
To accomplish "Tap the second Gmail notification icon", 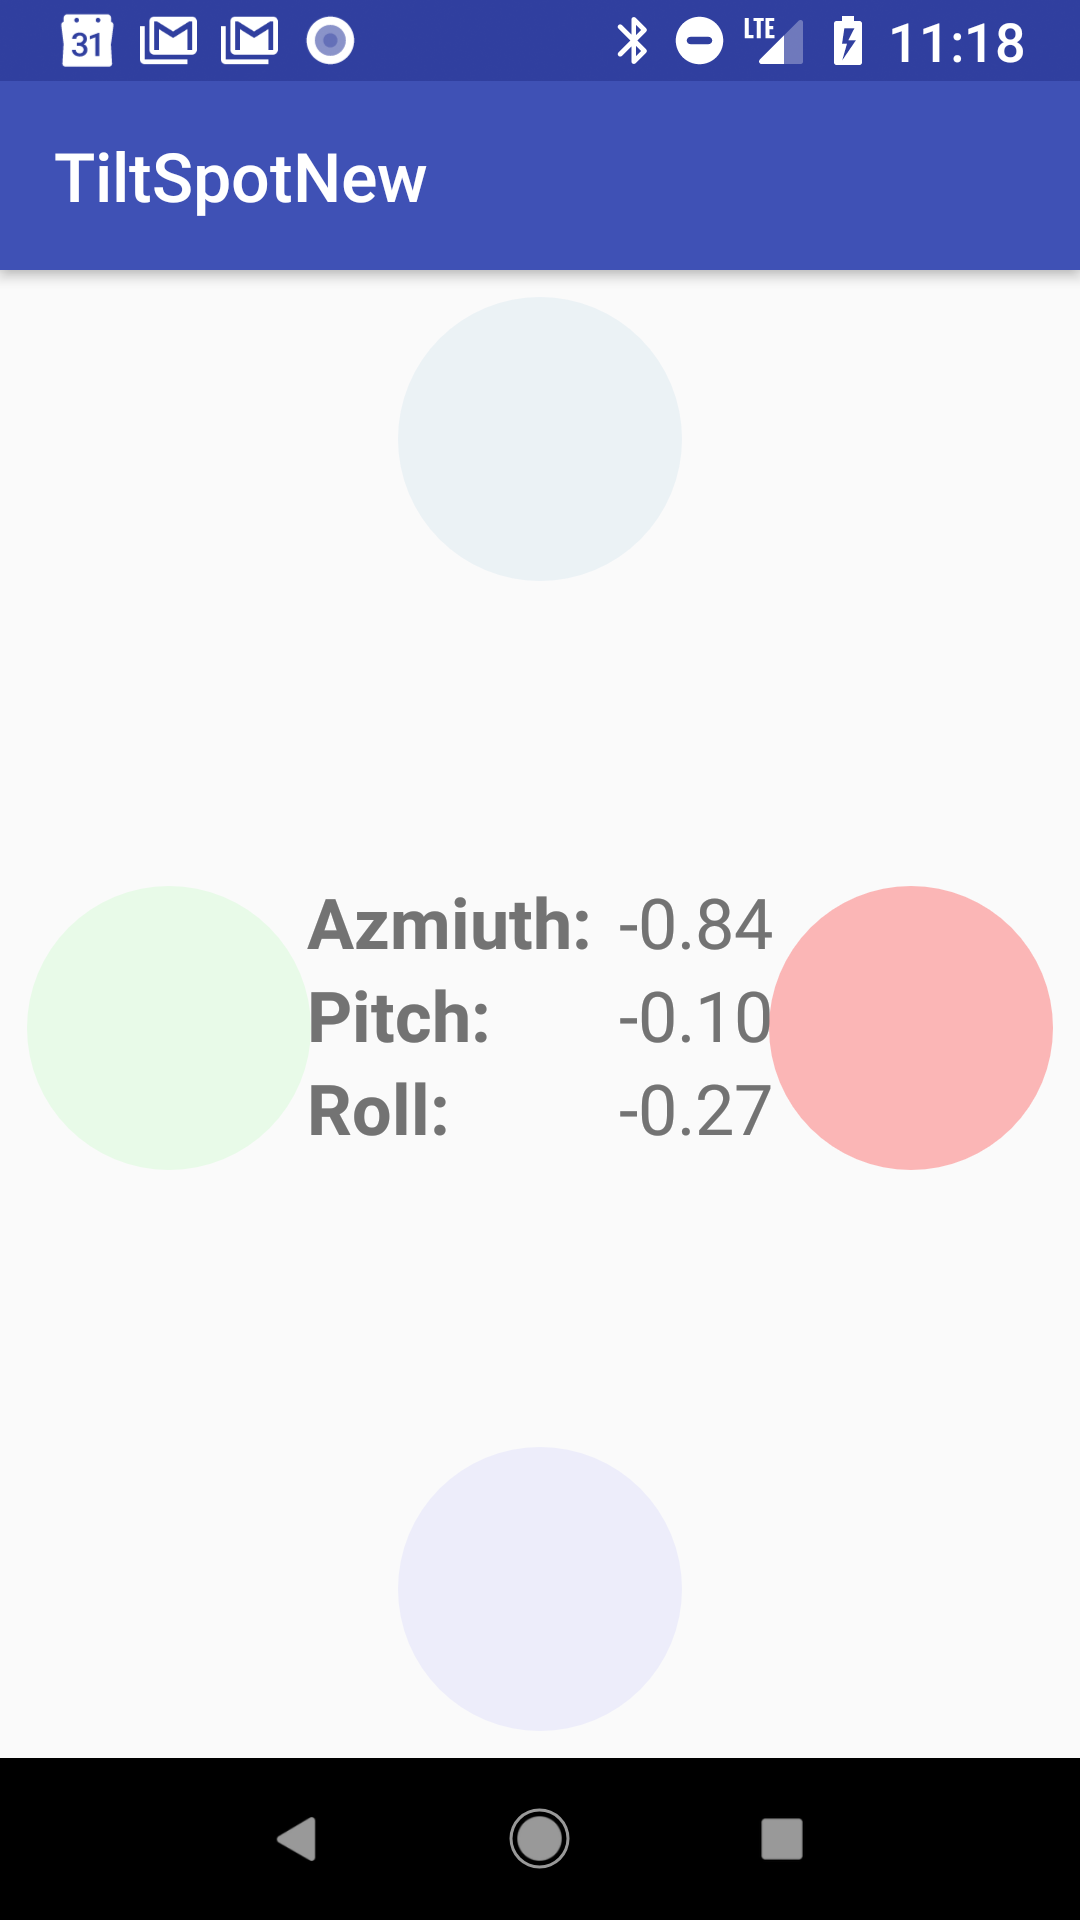I will 249,41.
